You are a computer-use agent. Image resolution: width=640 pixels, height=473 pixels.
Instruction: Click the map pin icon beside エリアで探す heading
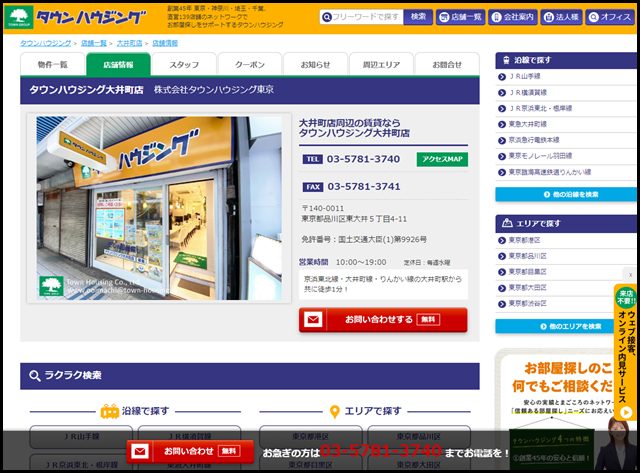[x=334, y=412]
